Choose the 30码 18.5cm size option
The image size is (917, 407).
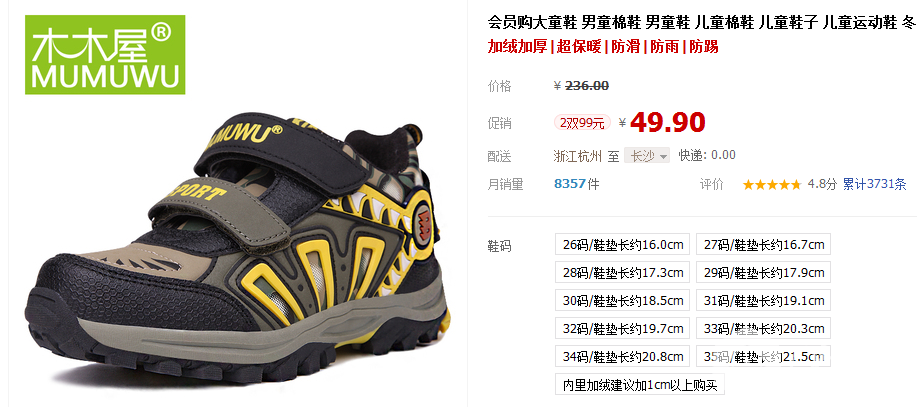[x=622, y=300]
